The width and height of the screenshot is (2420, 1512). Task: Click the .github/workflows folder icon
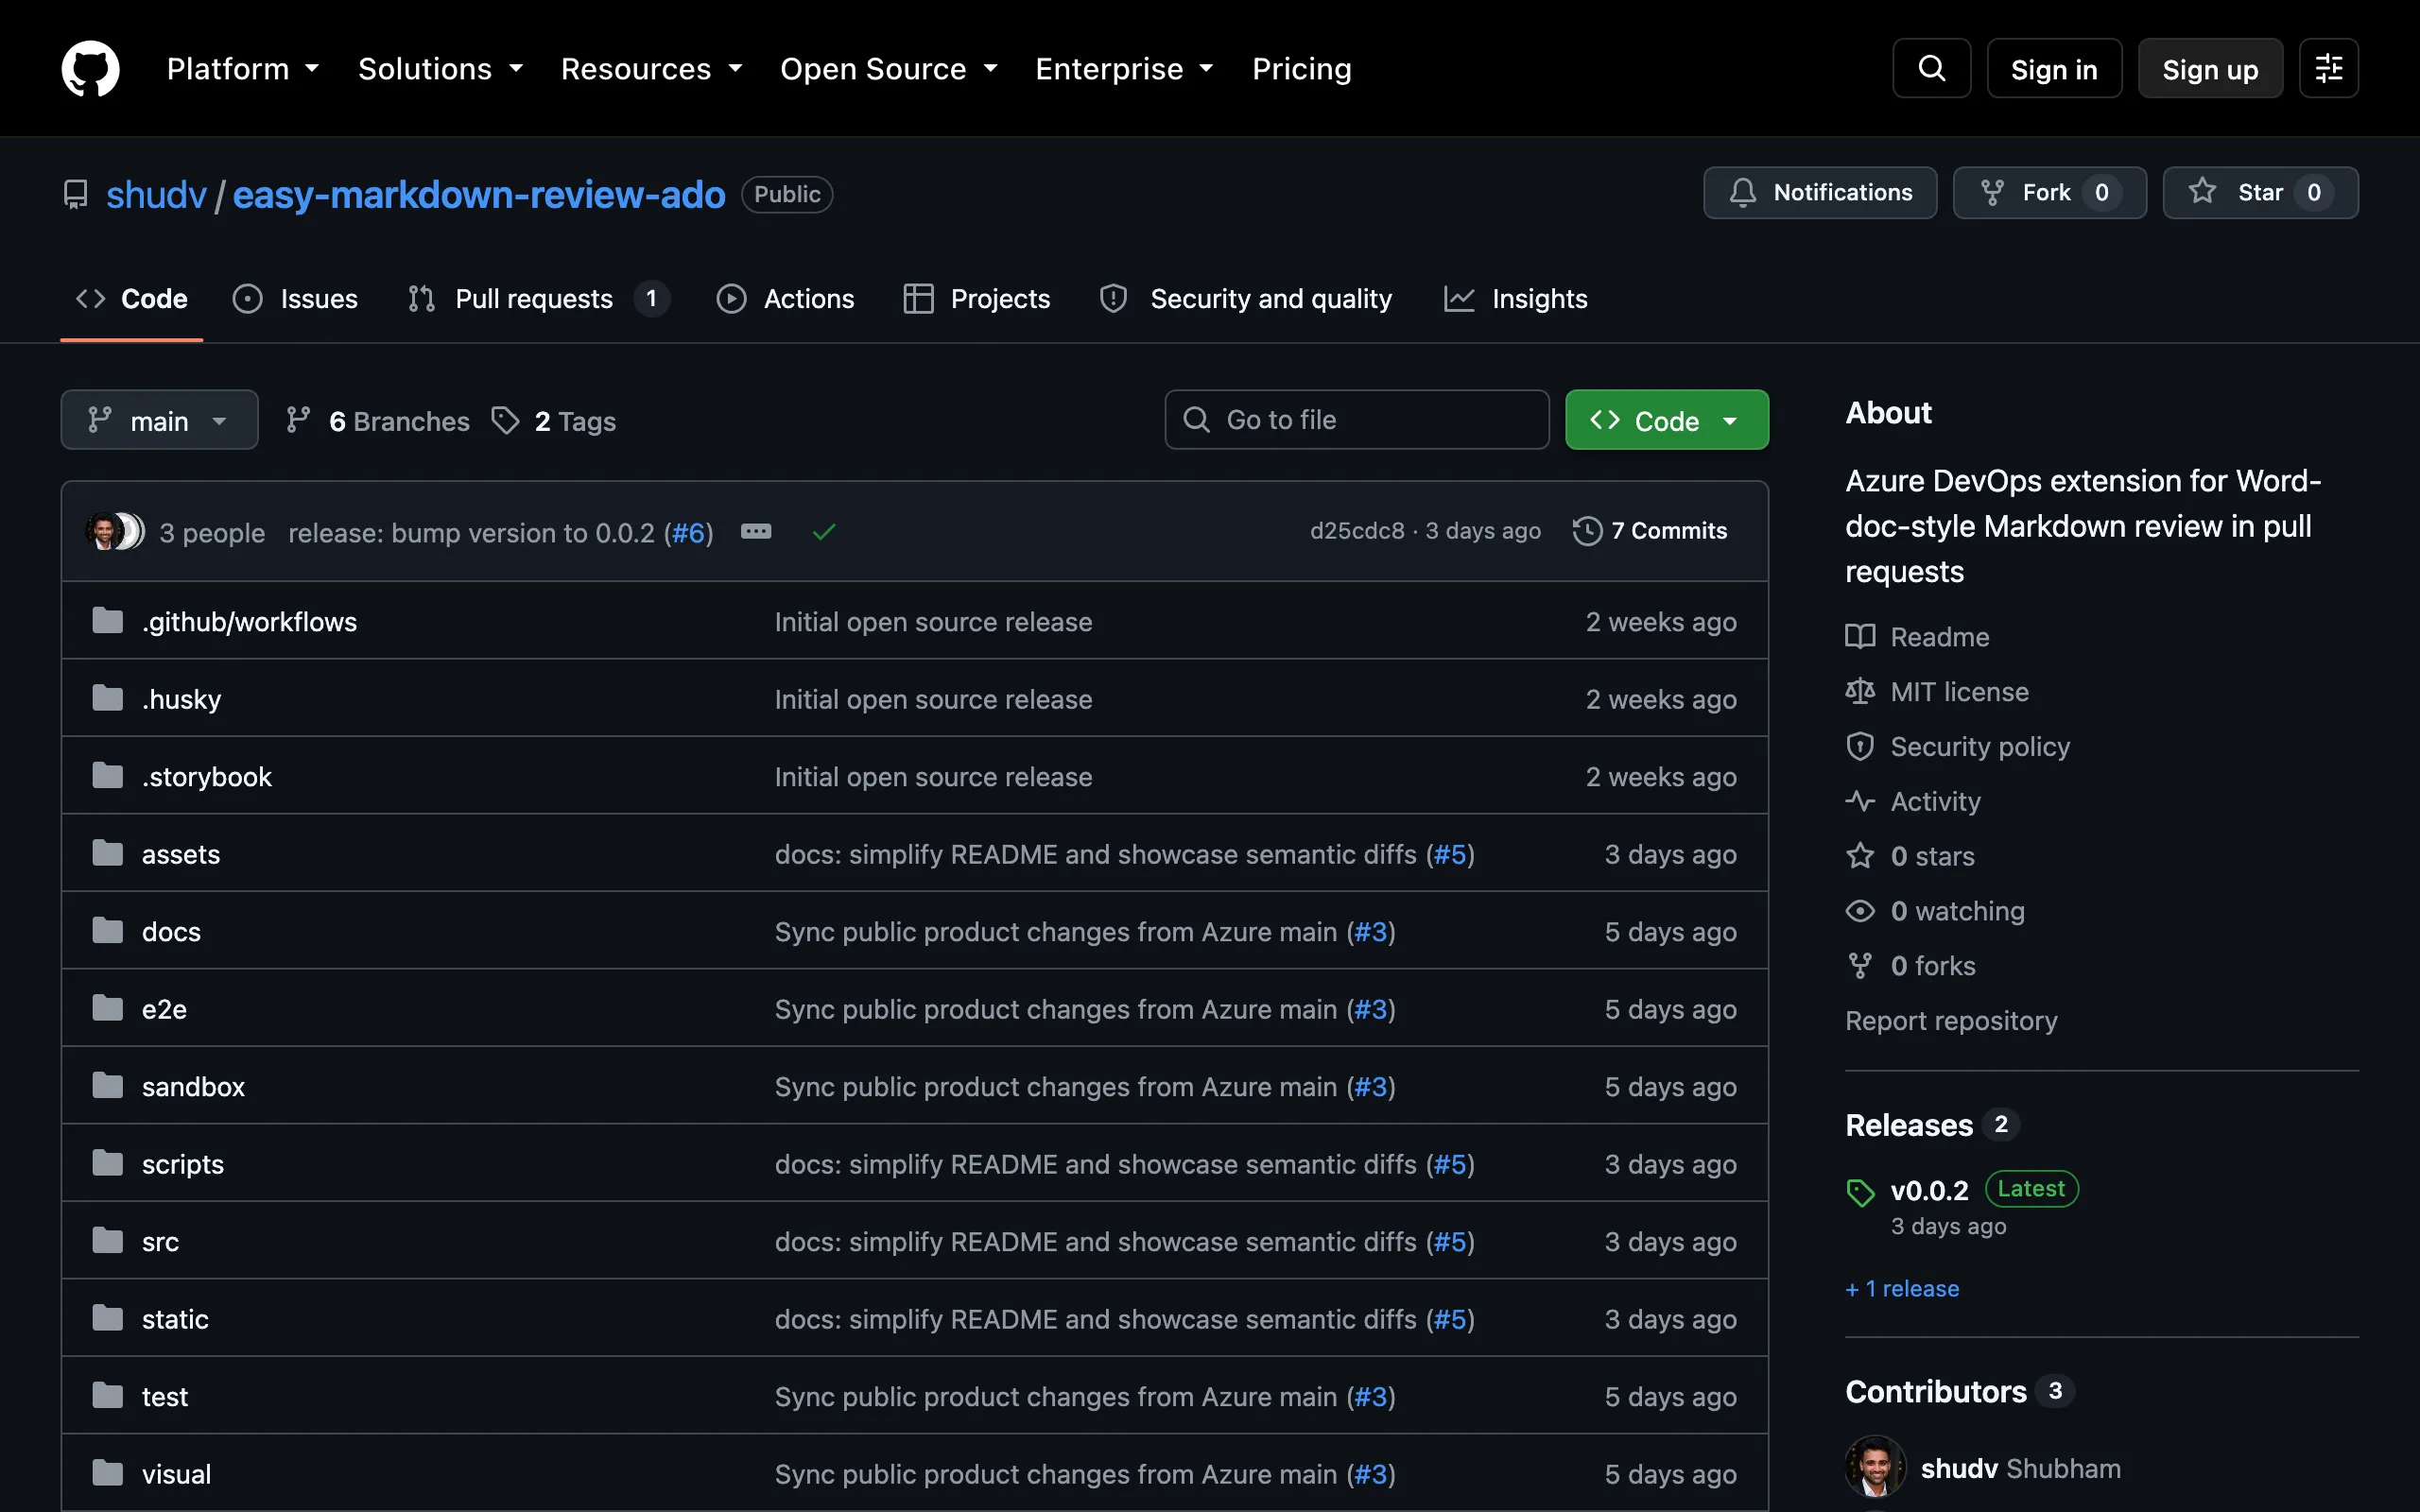click(107, 621)
